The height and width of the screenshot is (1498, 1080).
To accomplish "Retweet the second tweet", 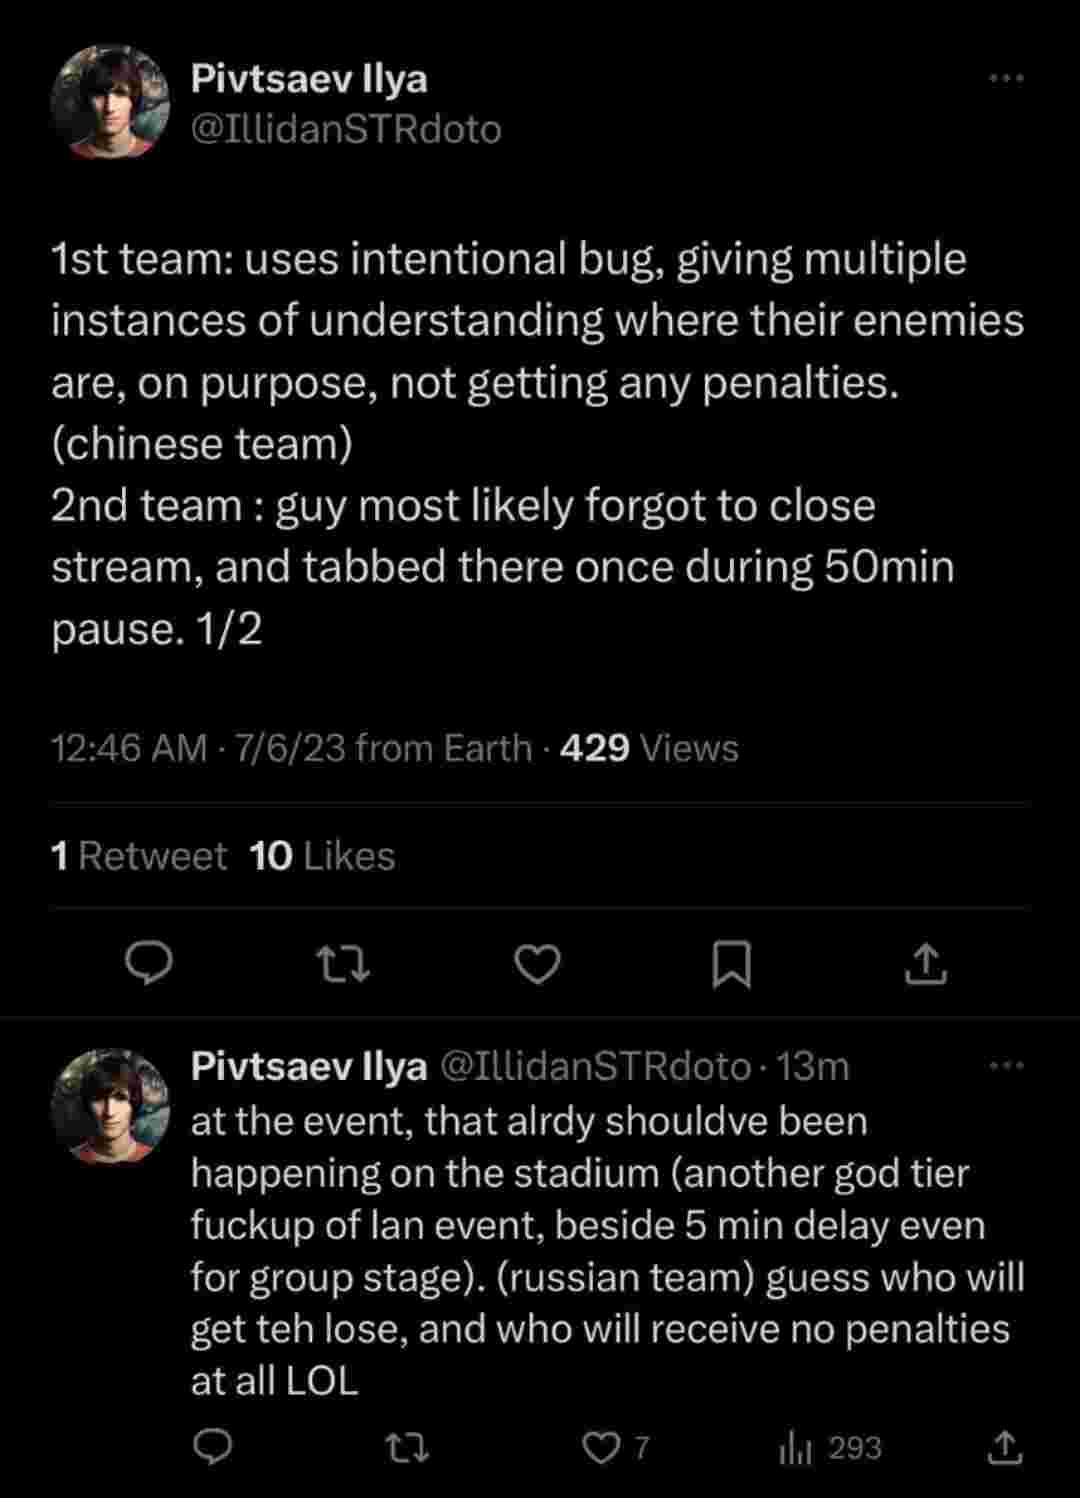I will pyautogui.click(x=408, y=1447).
